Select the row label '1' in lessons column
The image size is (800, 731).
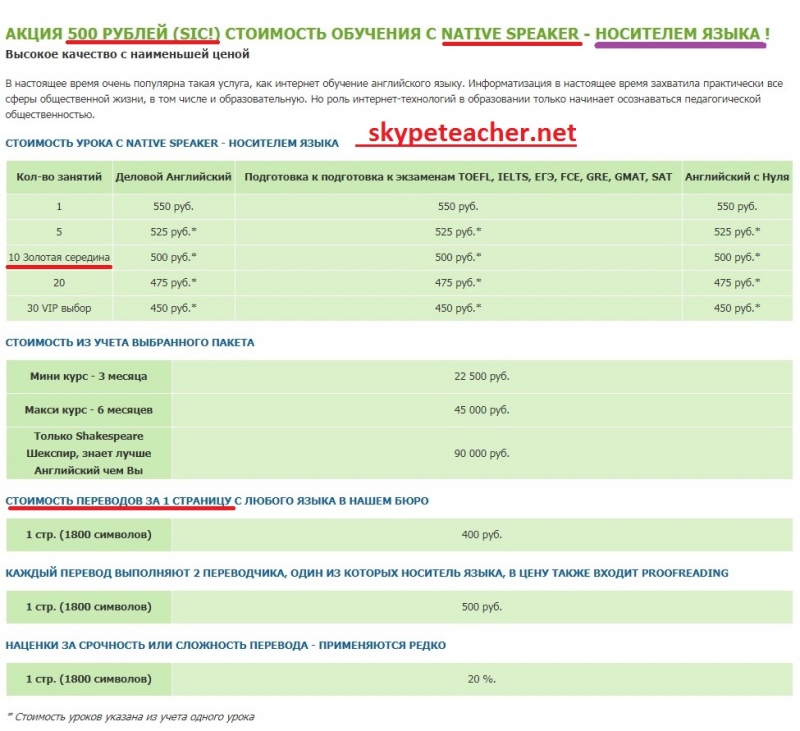[x=59, y=207]
